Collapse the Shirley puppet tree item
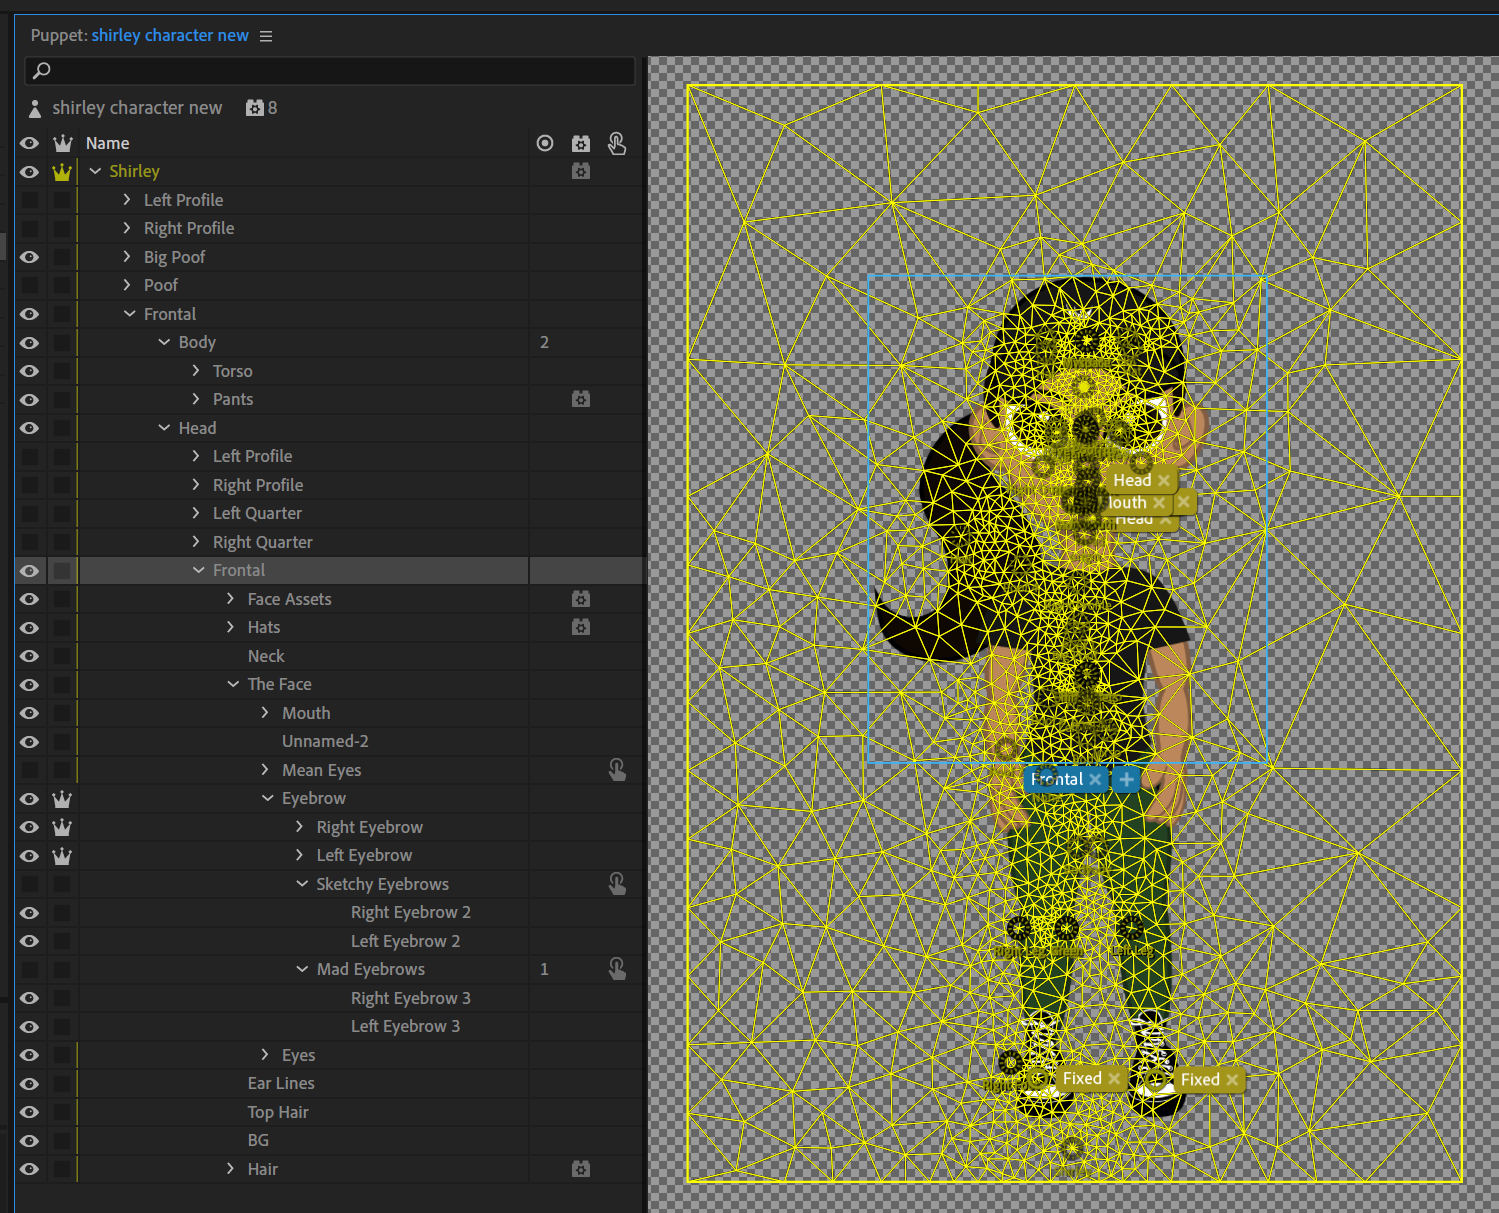 click(x=95, y=171)
